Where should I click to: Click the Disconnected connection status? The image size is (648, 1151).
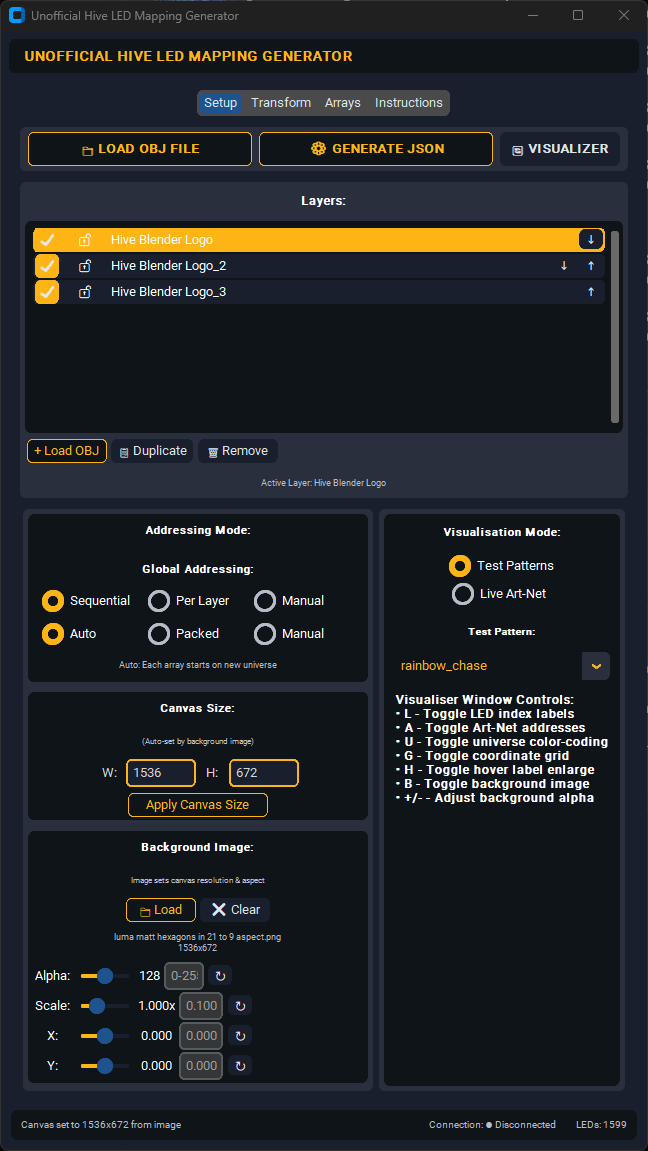pos(520,1125)
